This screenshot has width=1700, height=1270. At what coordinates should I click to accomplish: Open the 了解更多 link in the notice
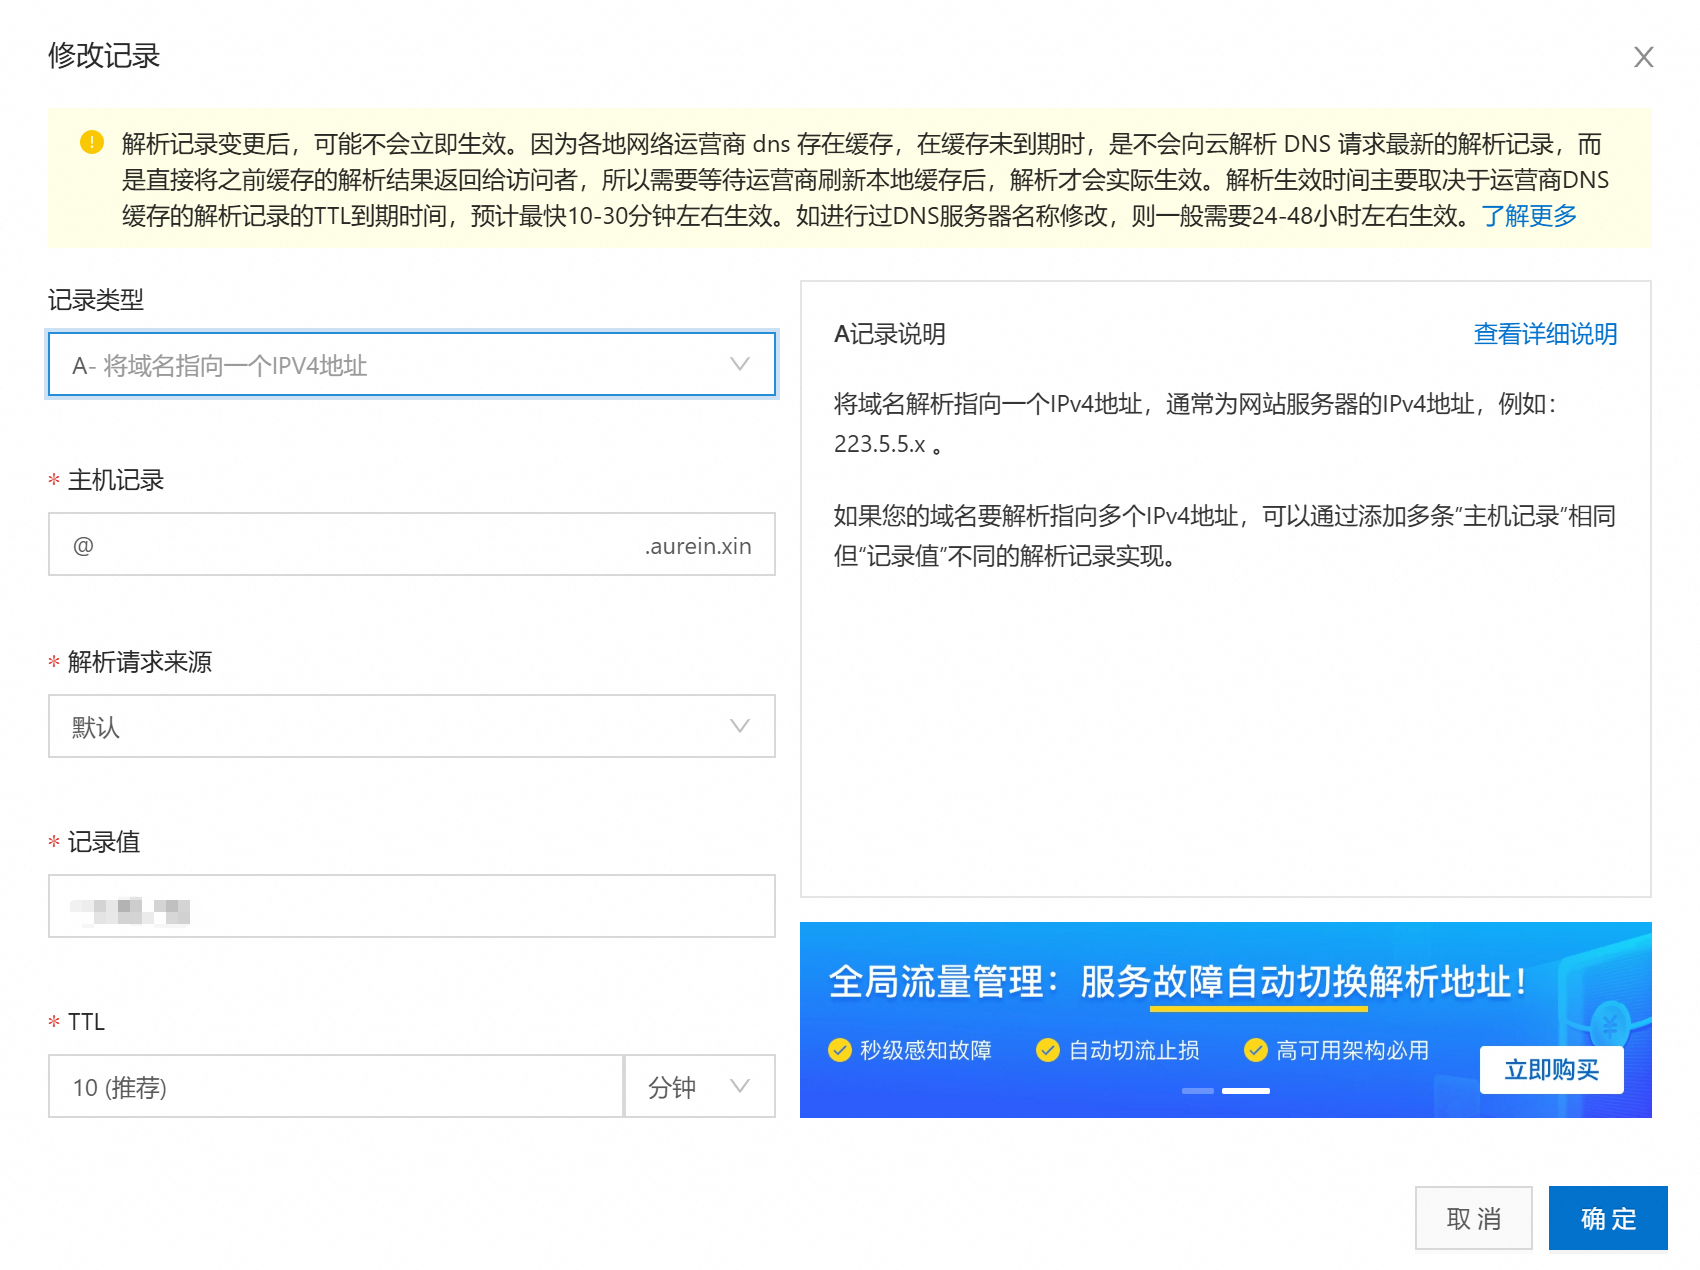(x=1529, y=215)
